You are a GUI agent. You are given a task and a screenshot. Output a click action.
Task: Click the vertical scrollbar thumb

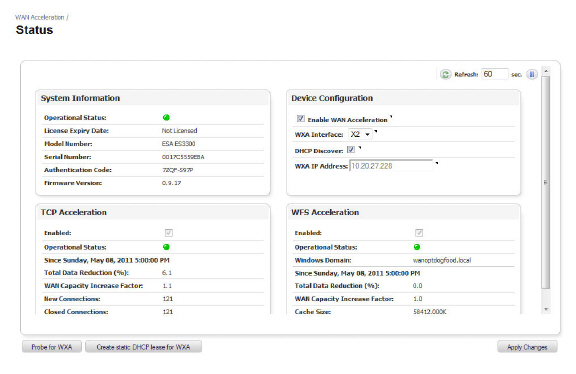(546, 183)
